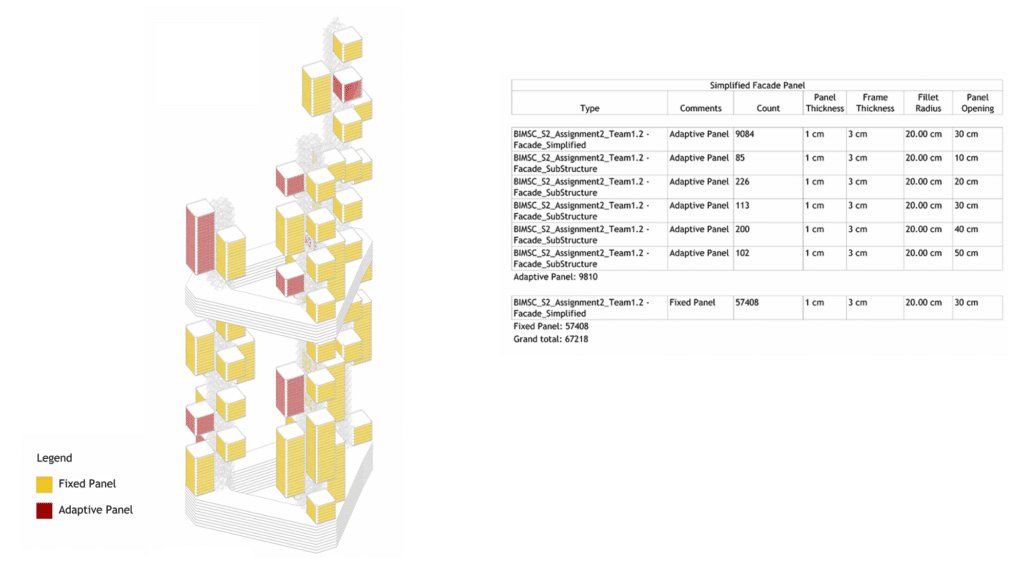Viewport: 1024px width, 566px height.
Task: Click the 'Count' column header
Action: pos(768,108)
